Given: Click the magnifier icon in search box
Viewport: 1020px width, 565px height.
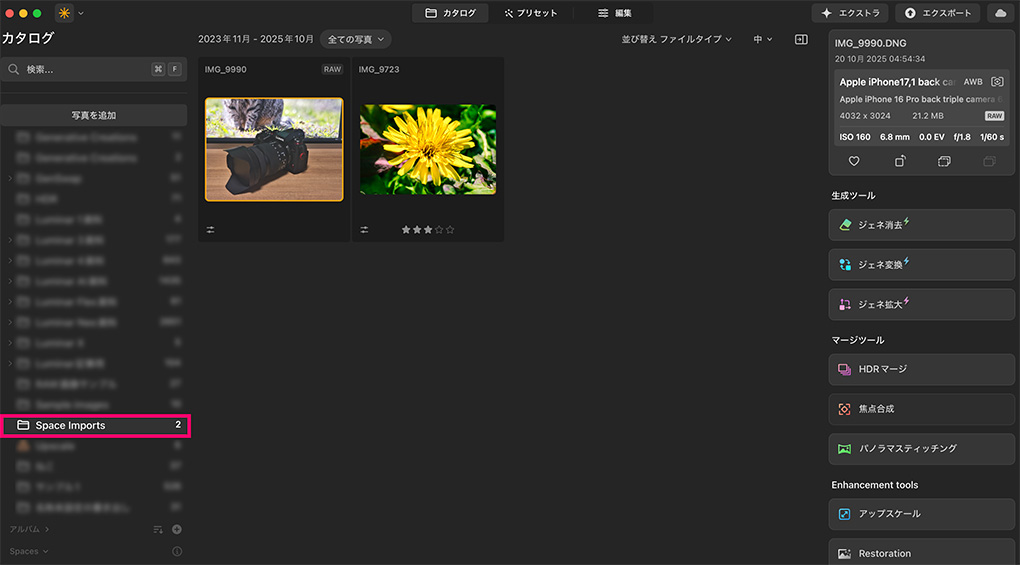Looking at the screenshot, I should [x=14, y=69].
